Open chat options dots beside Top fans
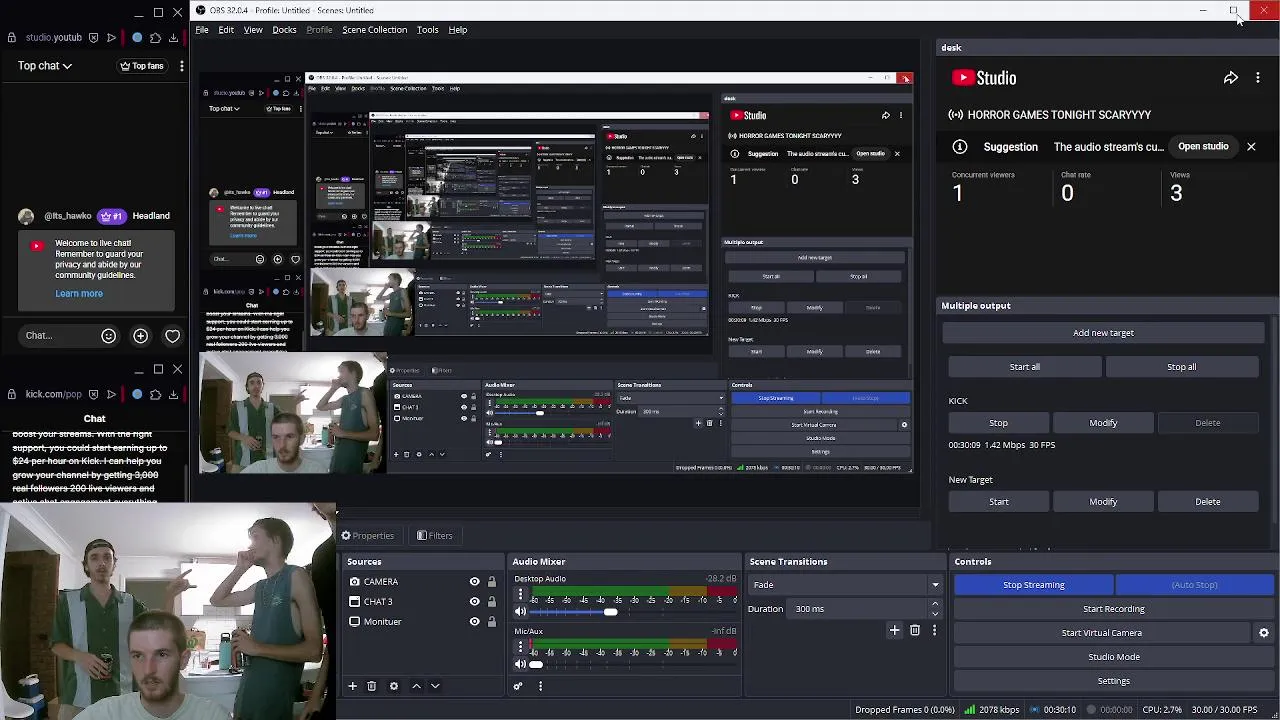1280x720 pixels. [x=181, y=66]
